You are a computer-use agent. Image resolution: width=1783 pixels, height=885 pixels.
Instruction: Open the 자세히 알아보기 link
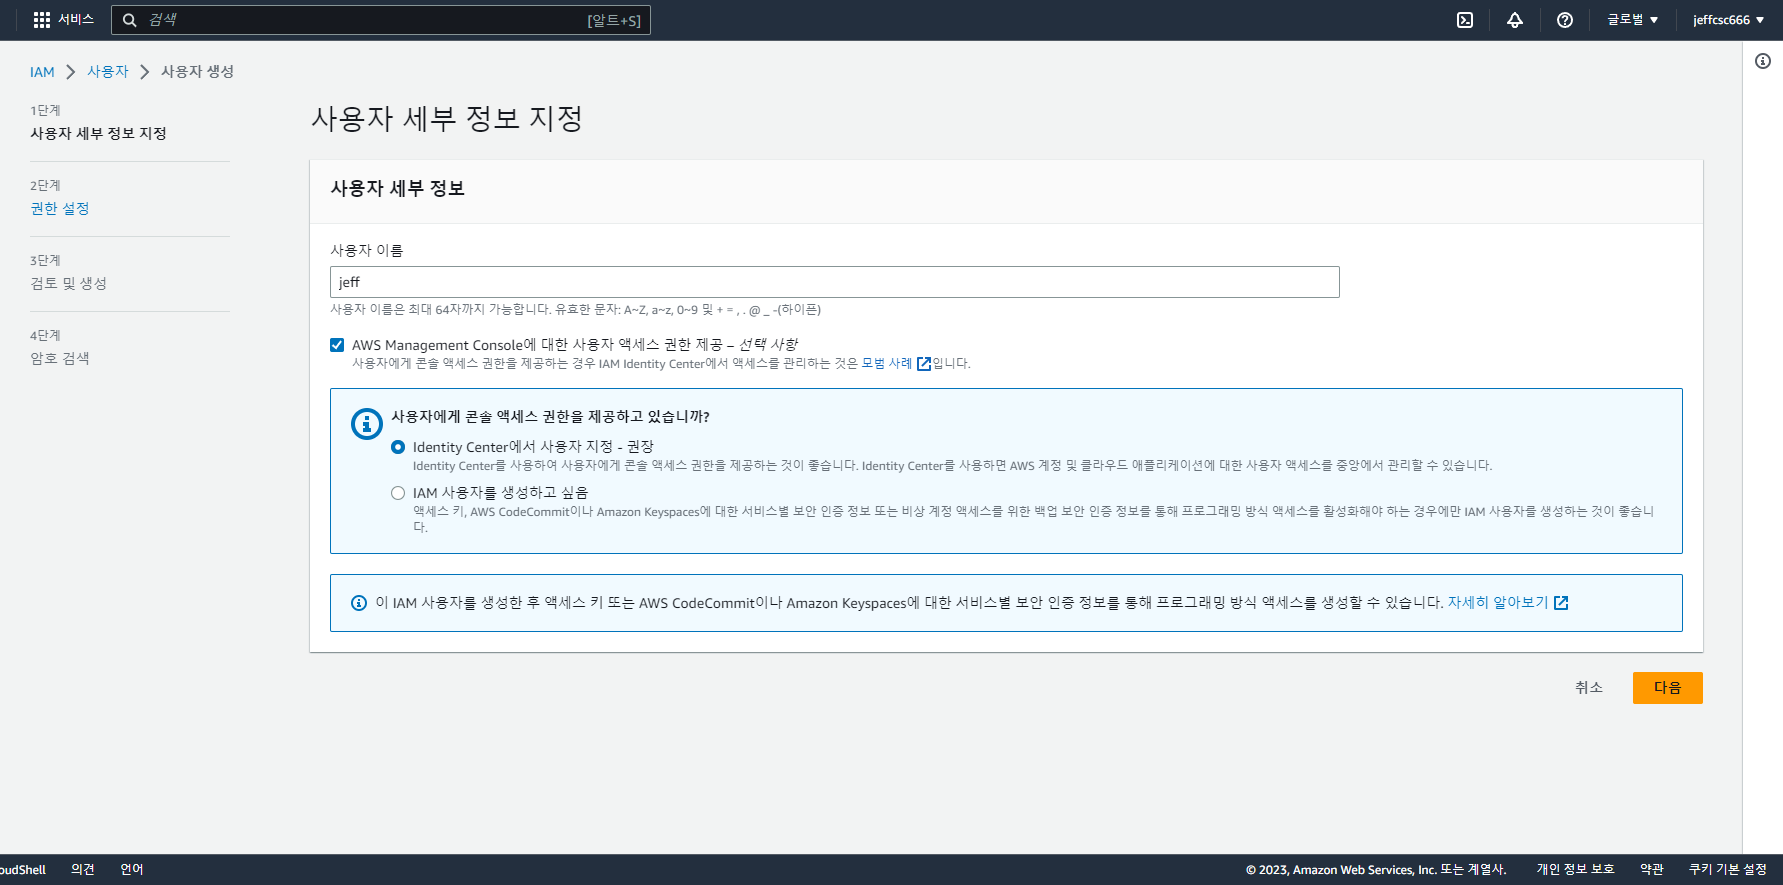pyautogui.click(x=1498, y=603)
